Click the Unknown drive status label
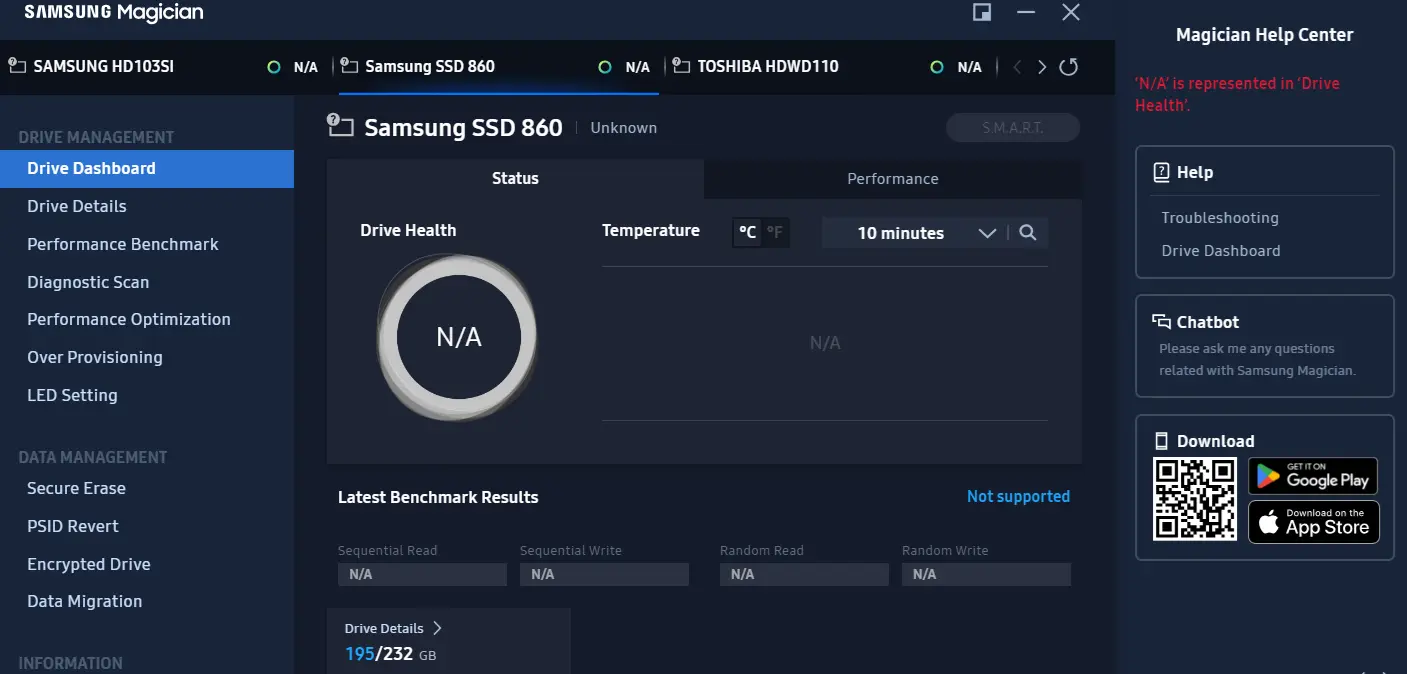Viewport: 1407px width, 674px height. point(623,128)
